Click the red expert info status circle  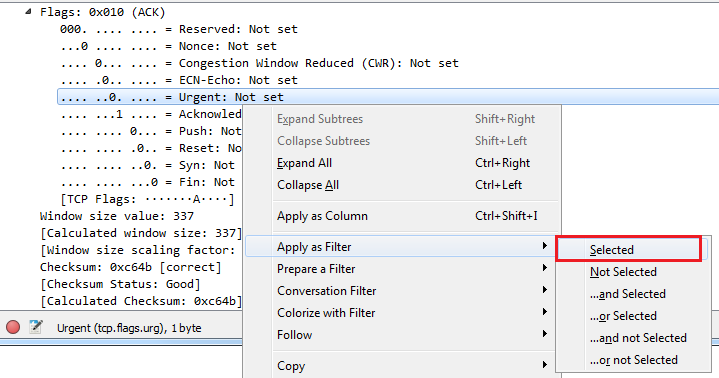click(x=13, y=327)
